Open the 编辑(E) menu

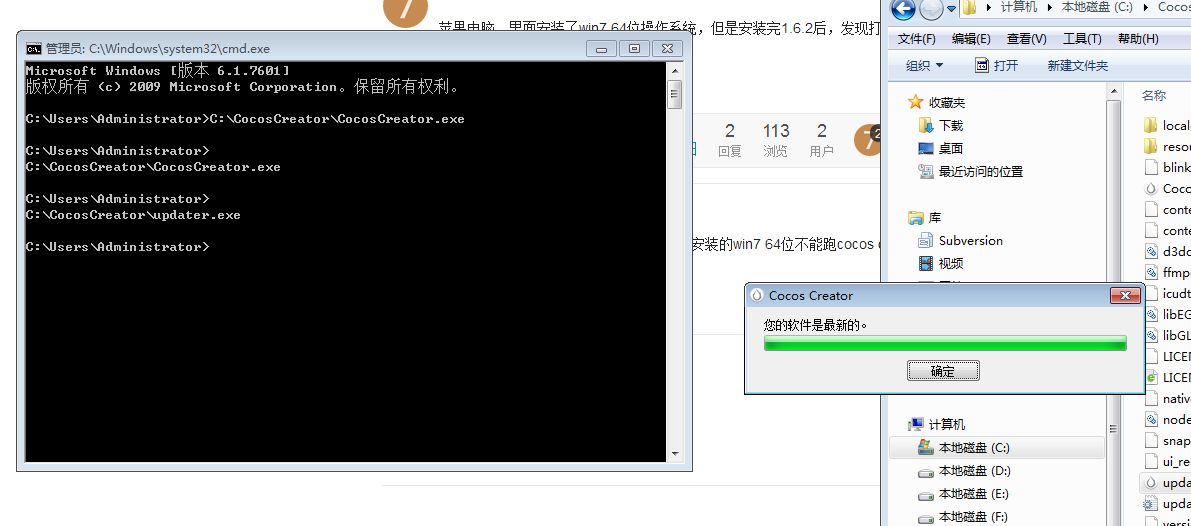coord(971,39)
